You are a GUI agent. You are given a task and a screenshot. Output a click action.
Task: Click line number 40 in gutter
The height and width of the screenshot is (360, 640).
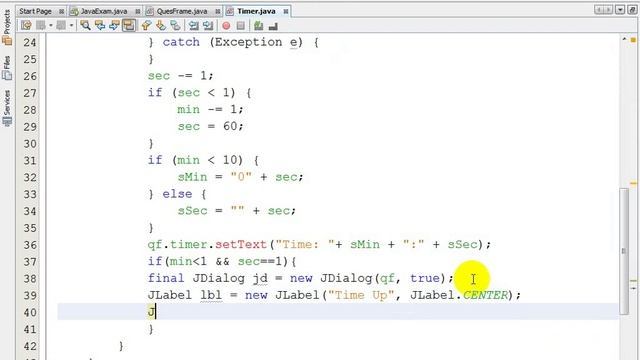coord(29,313)
